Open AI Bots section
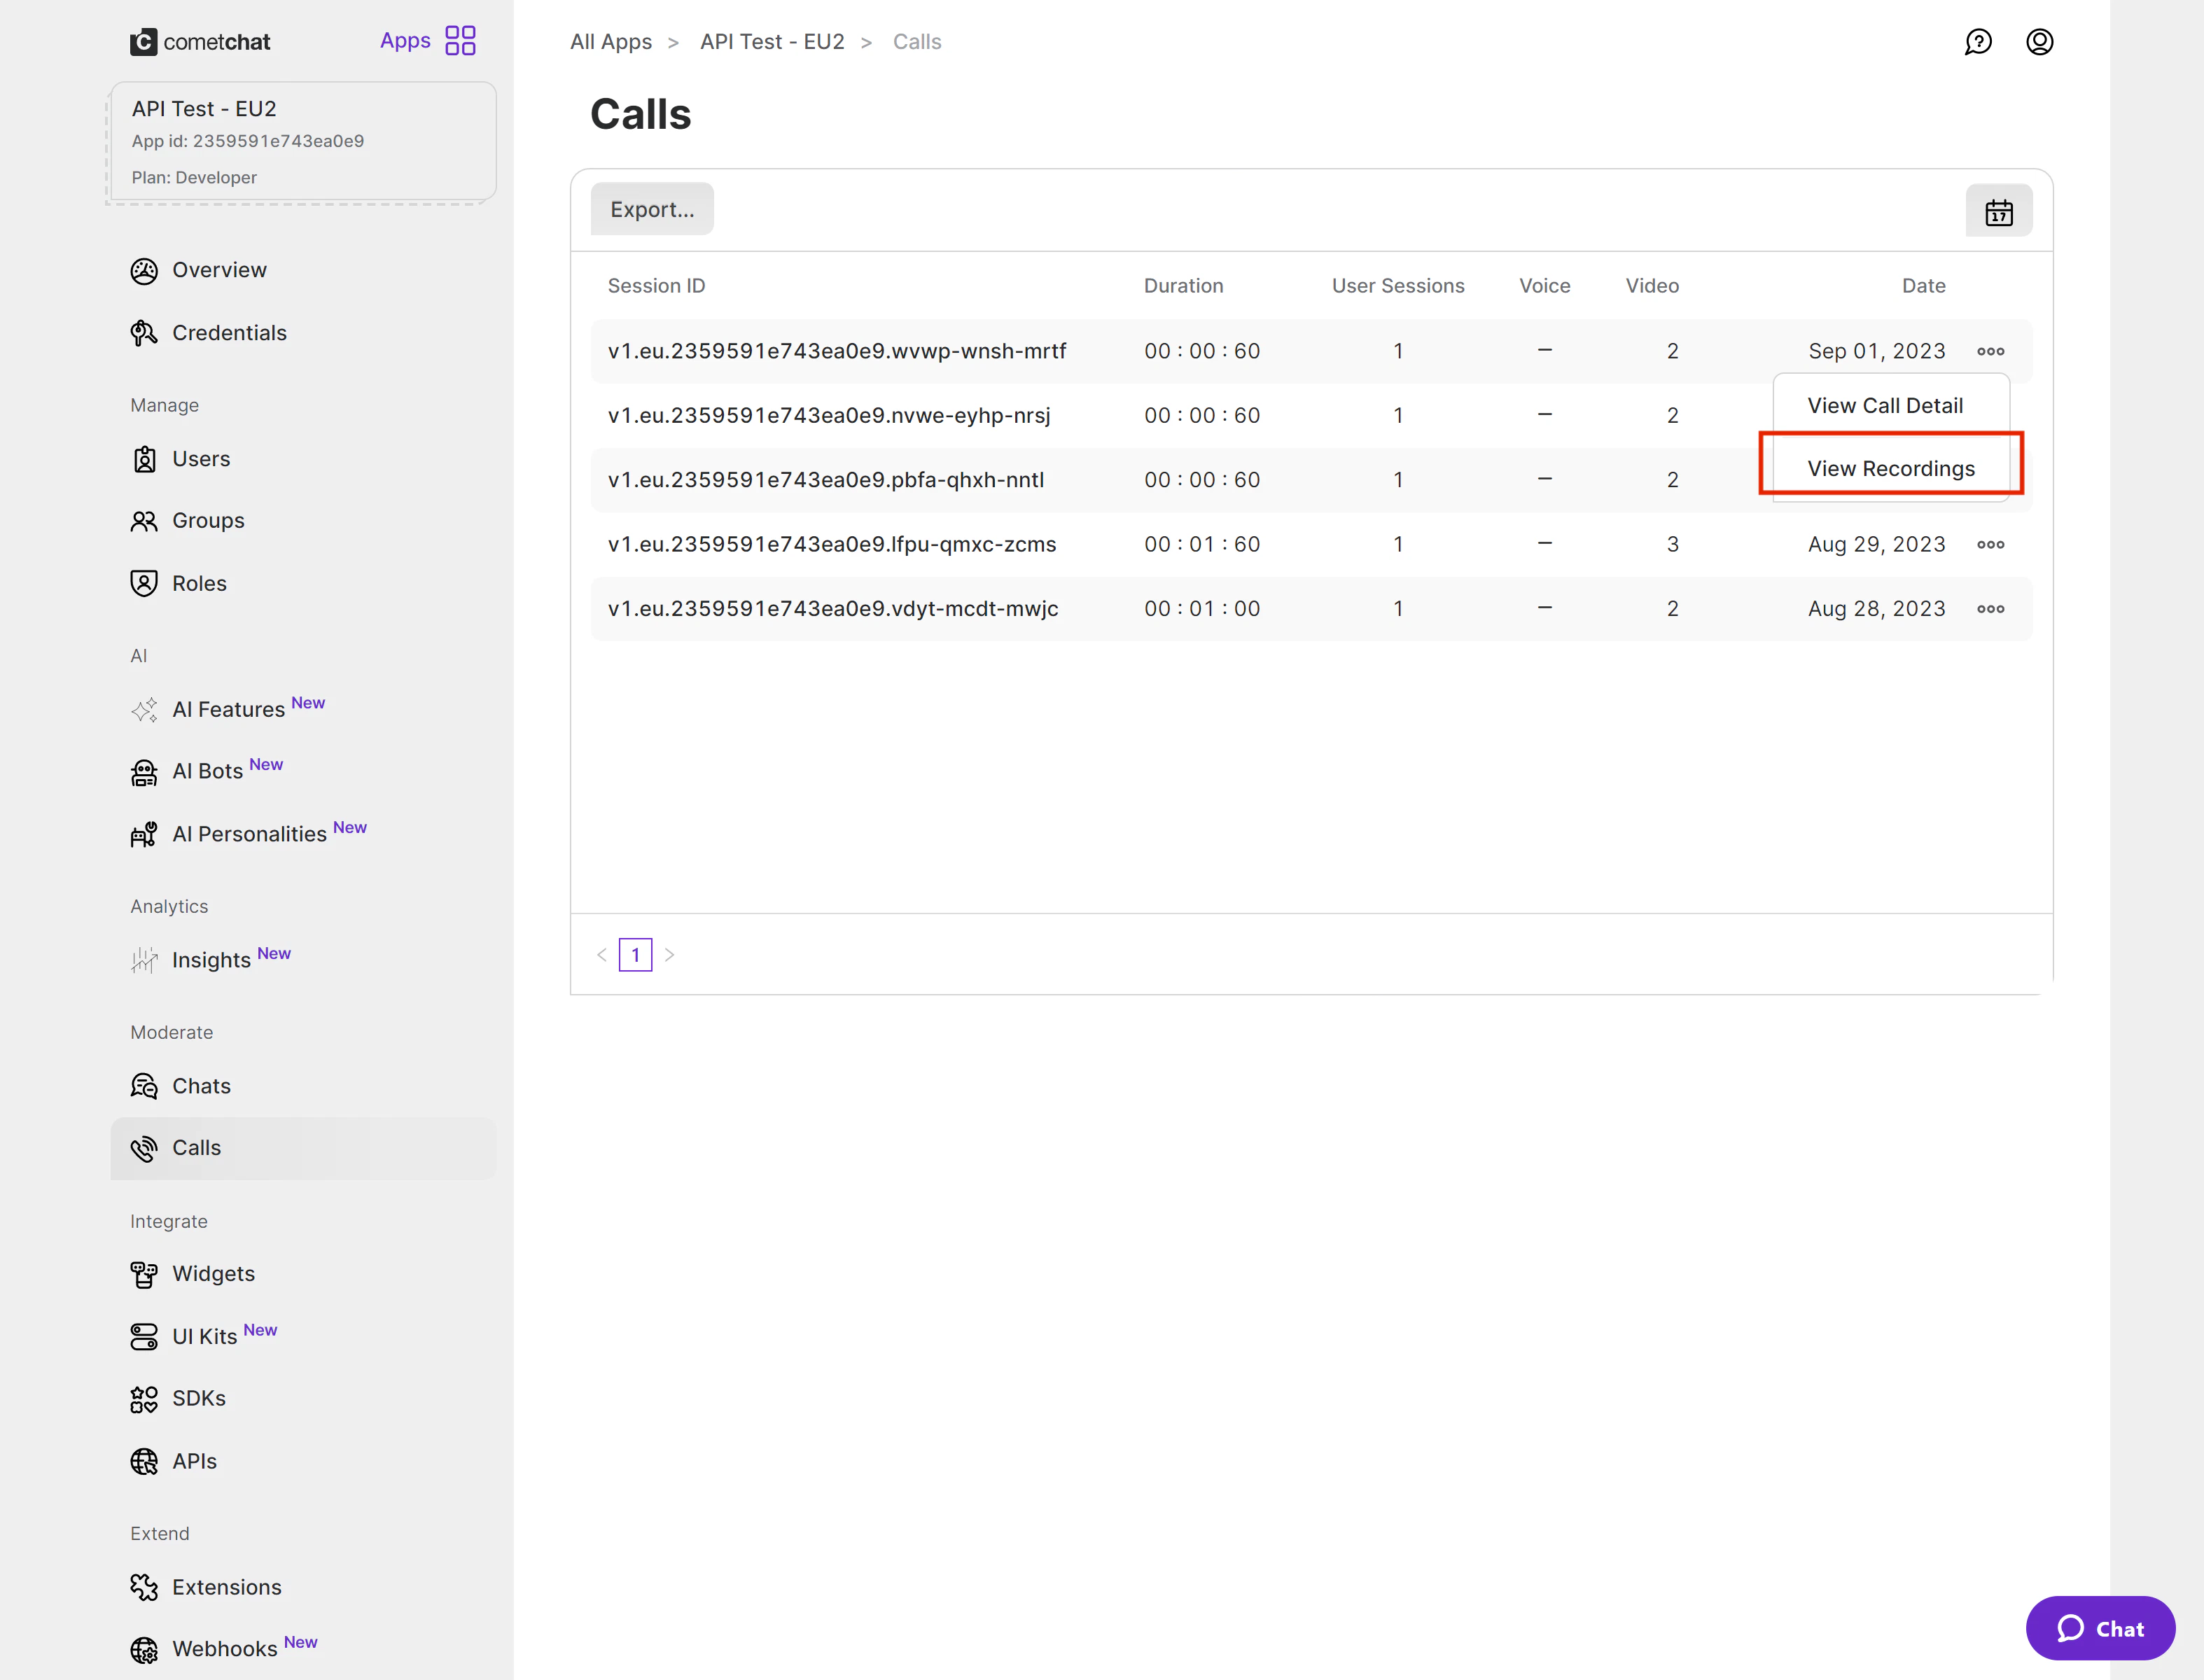Image resolution: width=2204 pixels, height=1680 pixels. point(207,771)
